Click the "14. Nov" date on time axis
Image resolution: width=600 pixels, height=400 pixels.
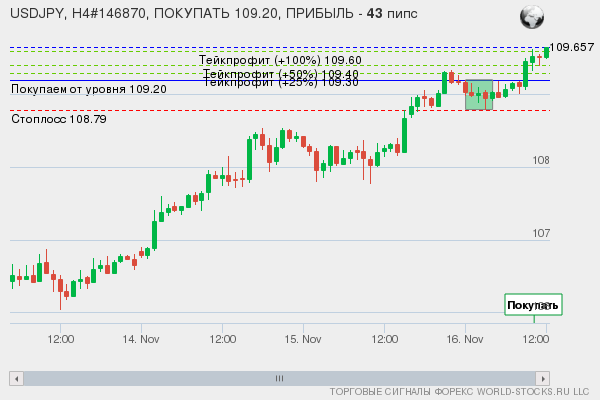pyautogui.click(x=141, y=340)
